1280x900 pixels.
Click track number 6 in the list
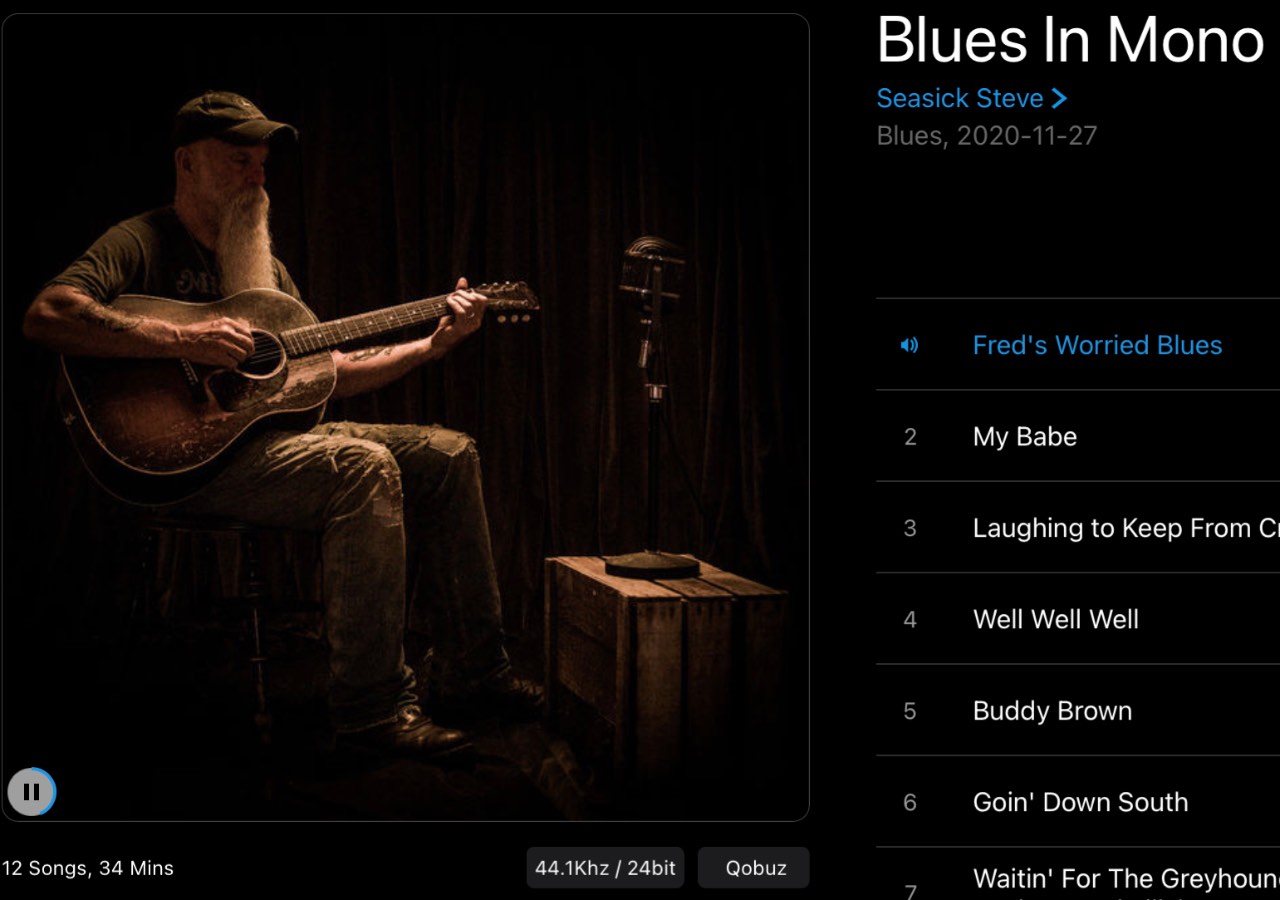[x=910, y=802]
